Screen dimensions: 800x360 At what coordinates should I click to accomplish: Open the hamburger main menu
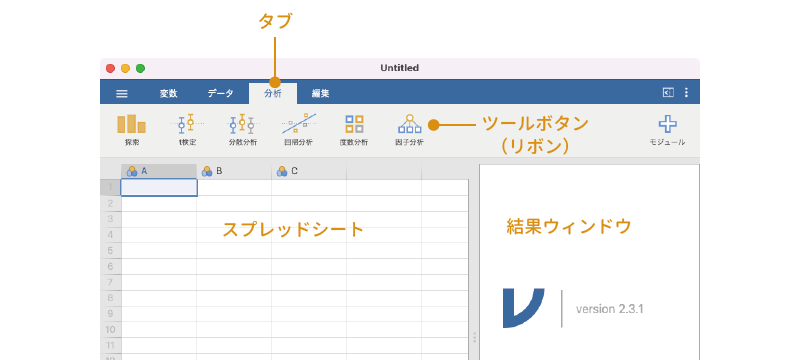[121, 94]
